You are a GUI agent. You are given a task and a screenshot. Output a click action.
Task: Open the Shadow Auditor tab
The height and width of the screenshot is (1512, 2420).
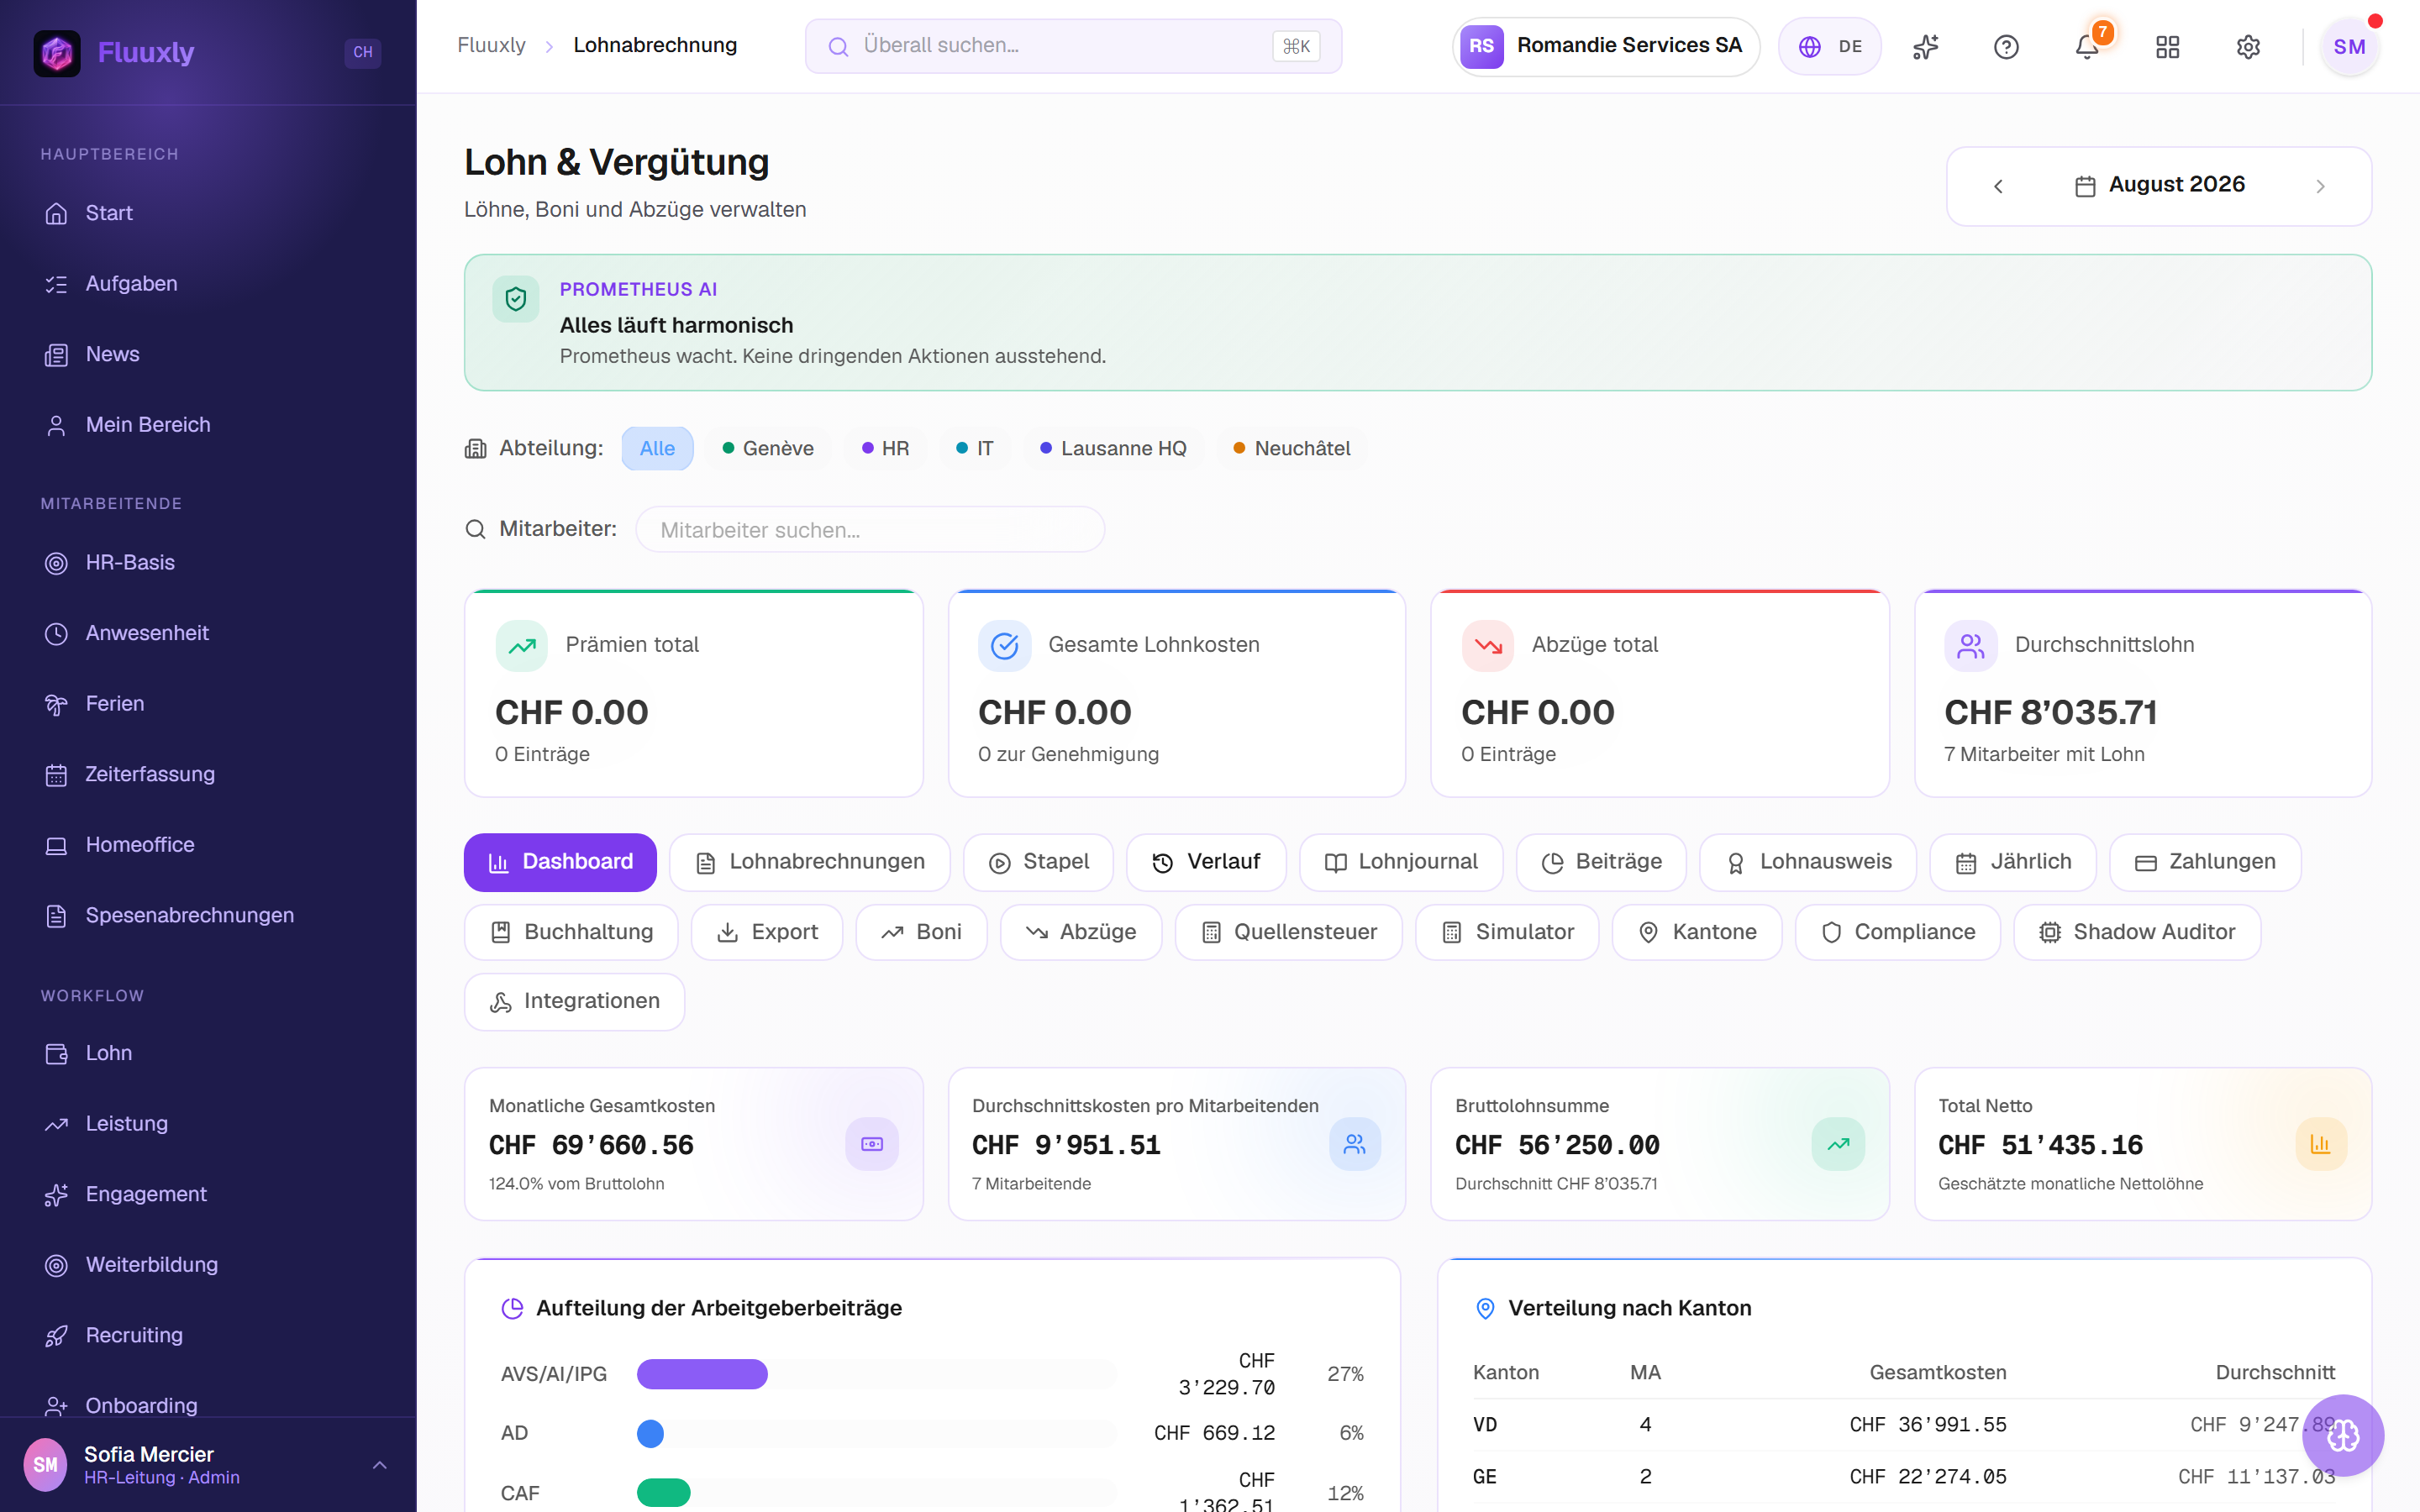[x=2136, y=932]
